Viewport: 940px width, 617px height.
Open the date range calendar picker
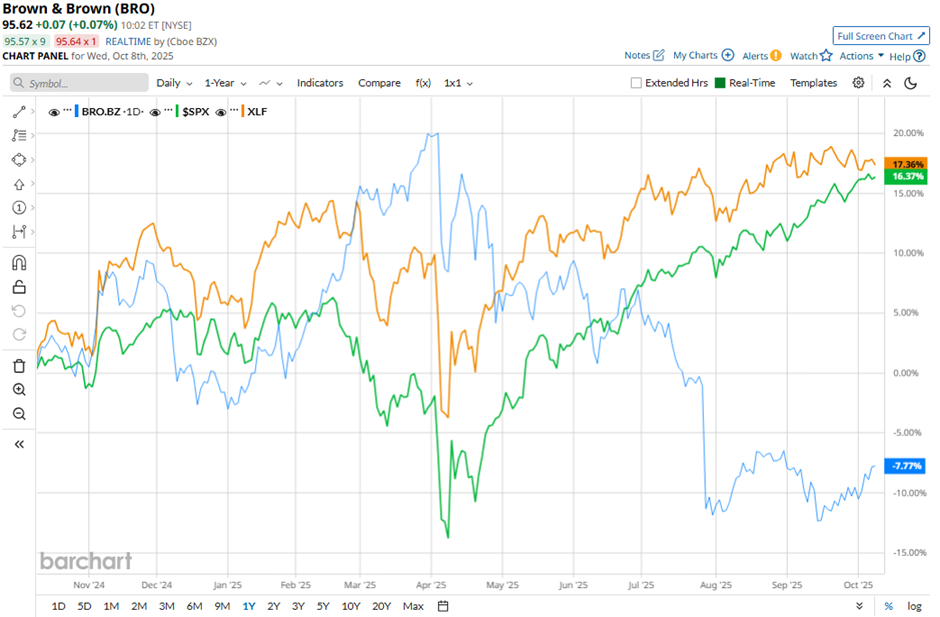tap(443, 606)
